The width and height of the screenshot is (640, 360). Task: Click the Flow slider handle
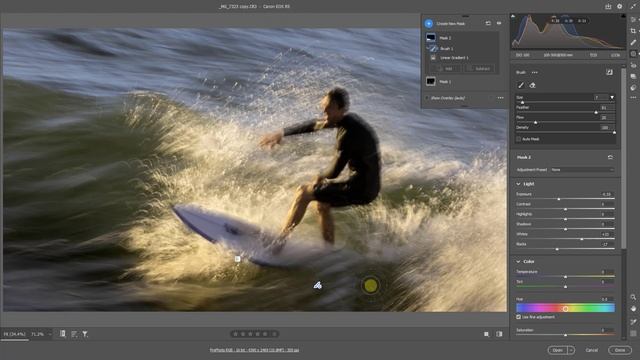(x=536, y=122)
